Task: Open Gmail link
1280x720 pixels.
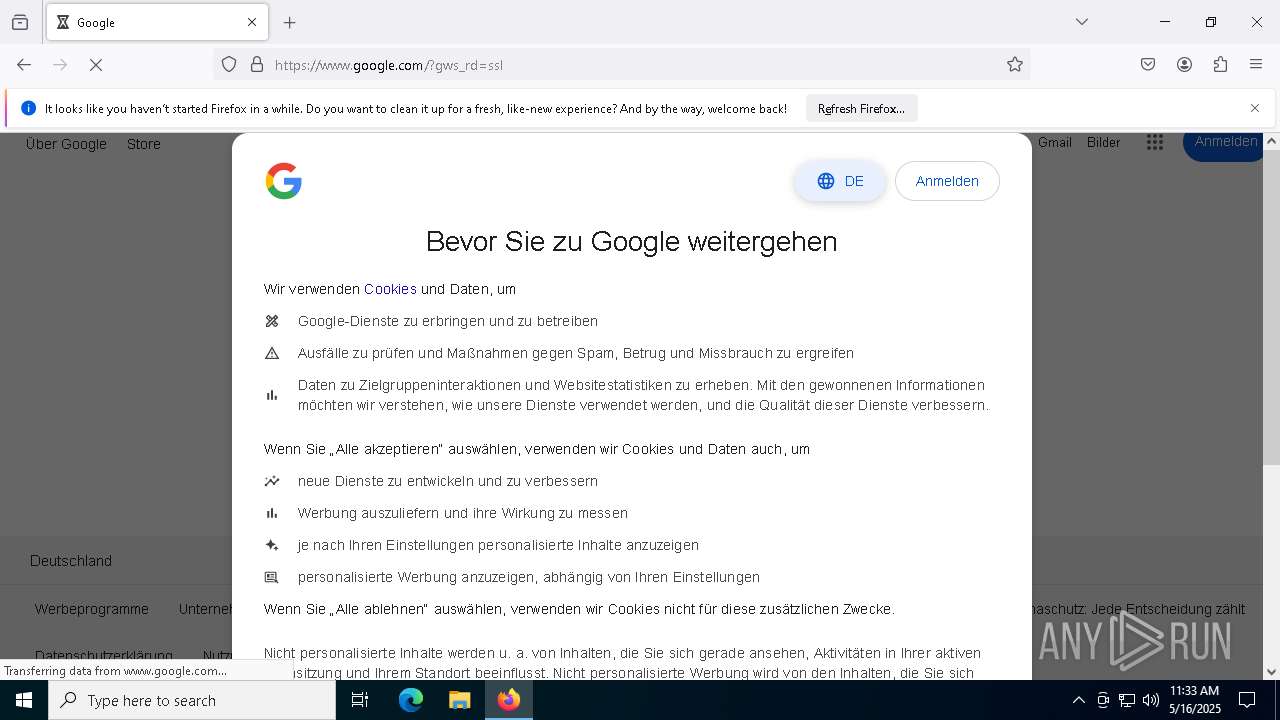Action: [1055, 142]
